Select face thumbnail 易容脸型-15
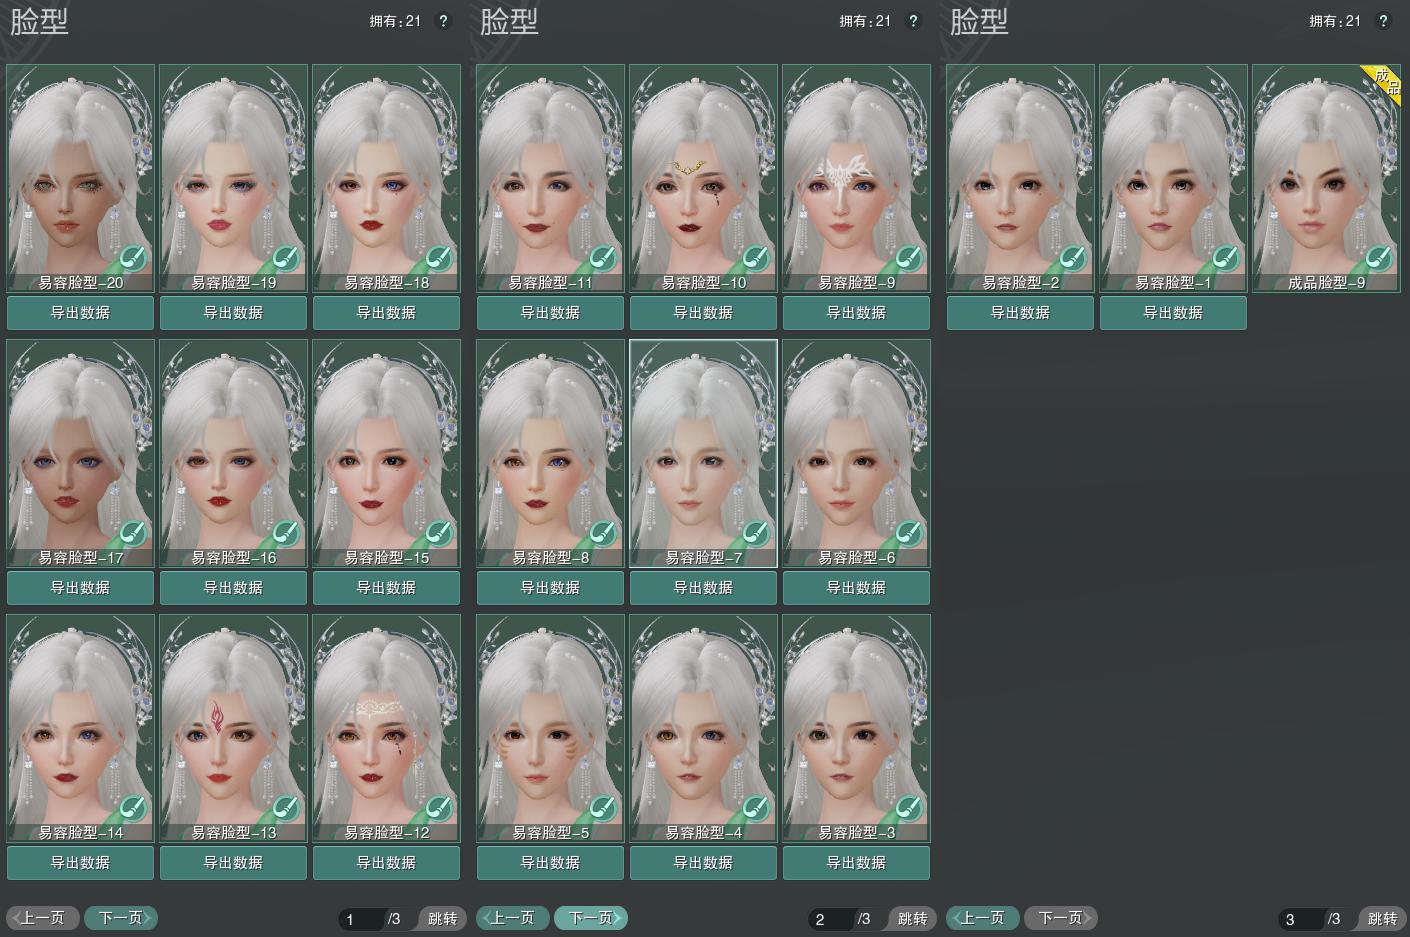1410x937 pixels. point(387,453)
